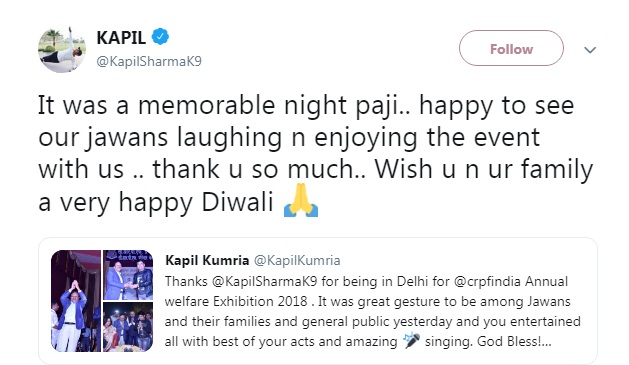
Task: Click the @KapilSharmaK9 mention in quoted tweet
Action: point(264,281)
